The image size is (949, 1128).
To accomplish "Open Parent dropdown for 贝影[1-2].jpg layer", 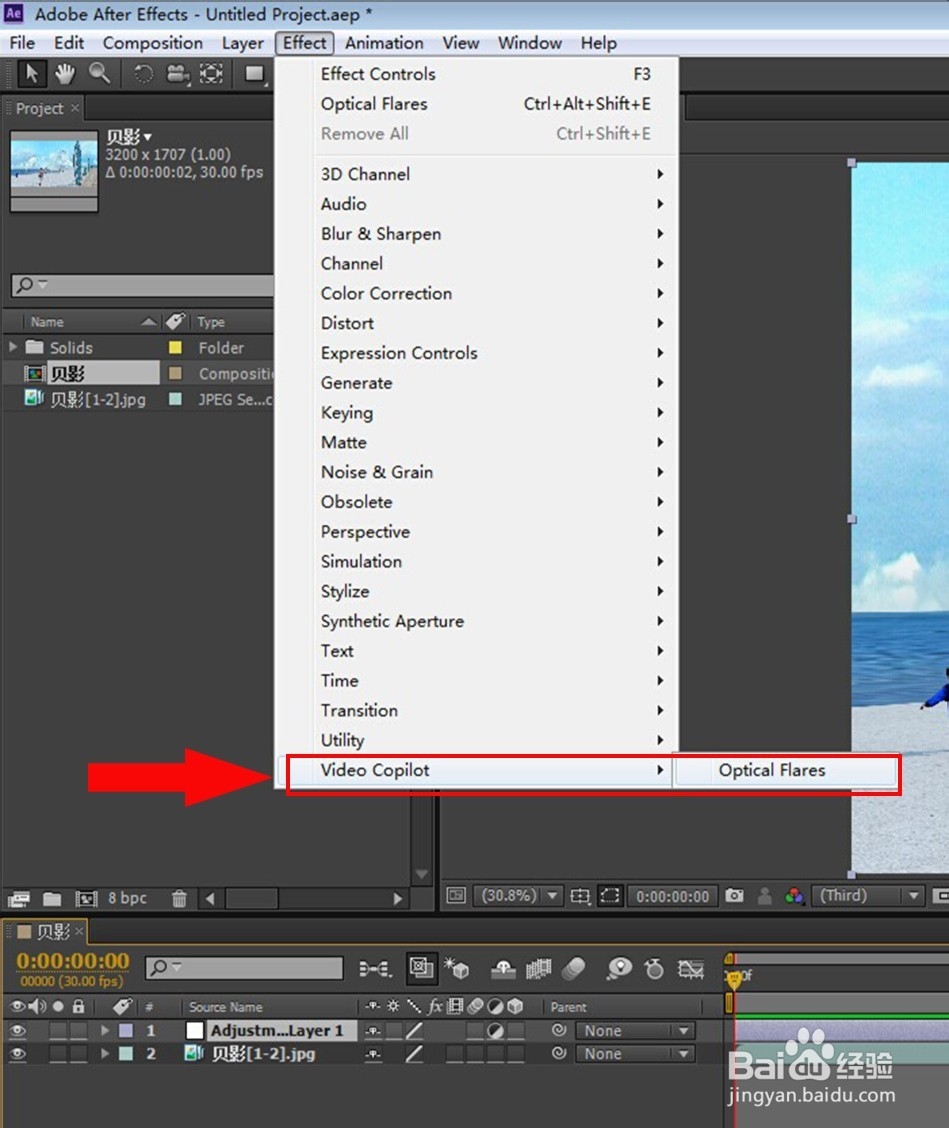I will (x=635, y=1054).
